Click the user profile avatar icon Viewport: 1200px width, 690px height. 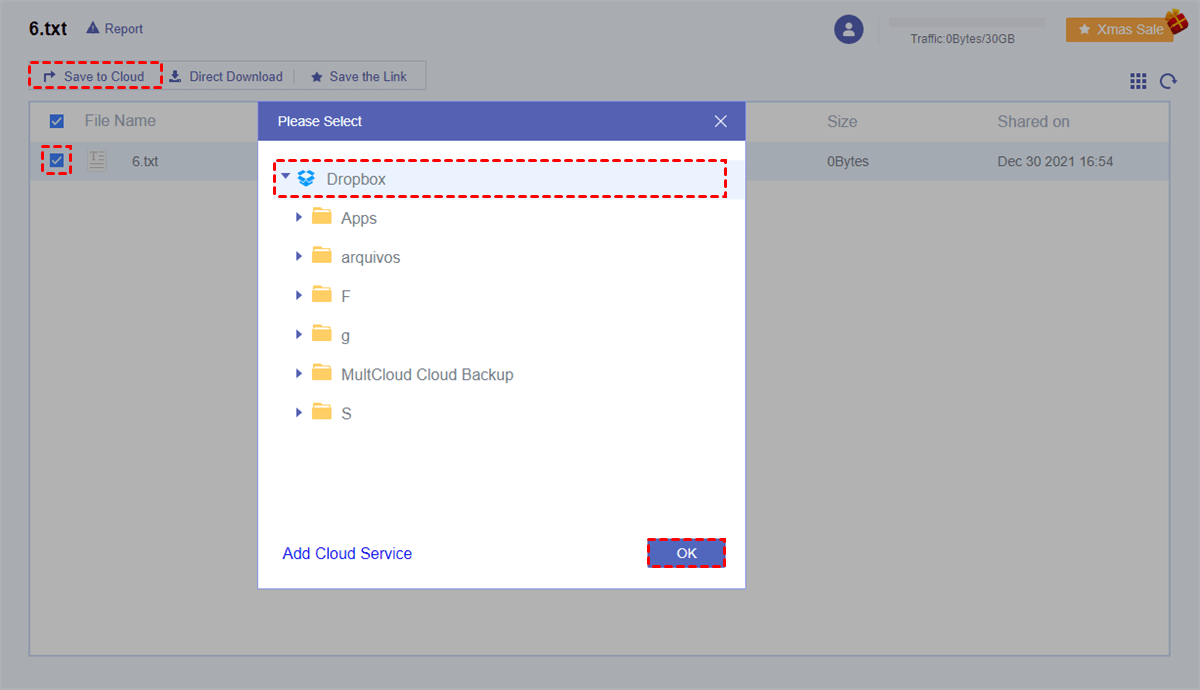click(848, 30)
